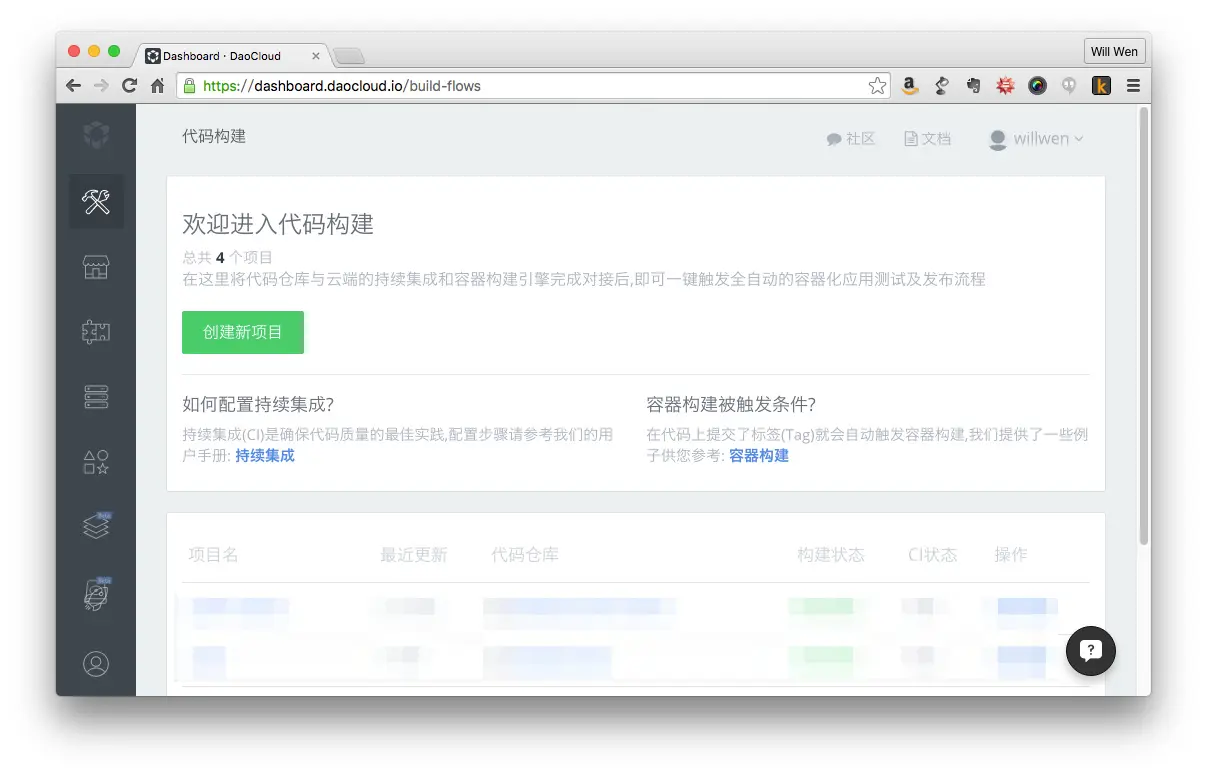Click the Will Wen profile button
This screenshot has width=1207, height=776.
1114,51
